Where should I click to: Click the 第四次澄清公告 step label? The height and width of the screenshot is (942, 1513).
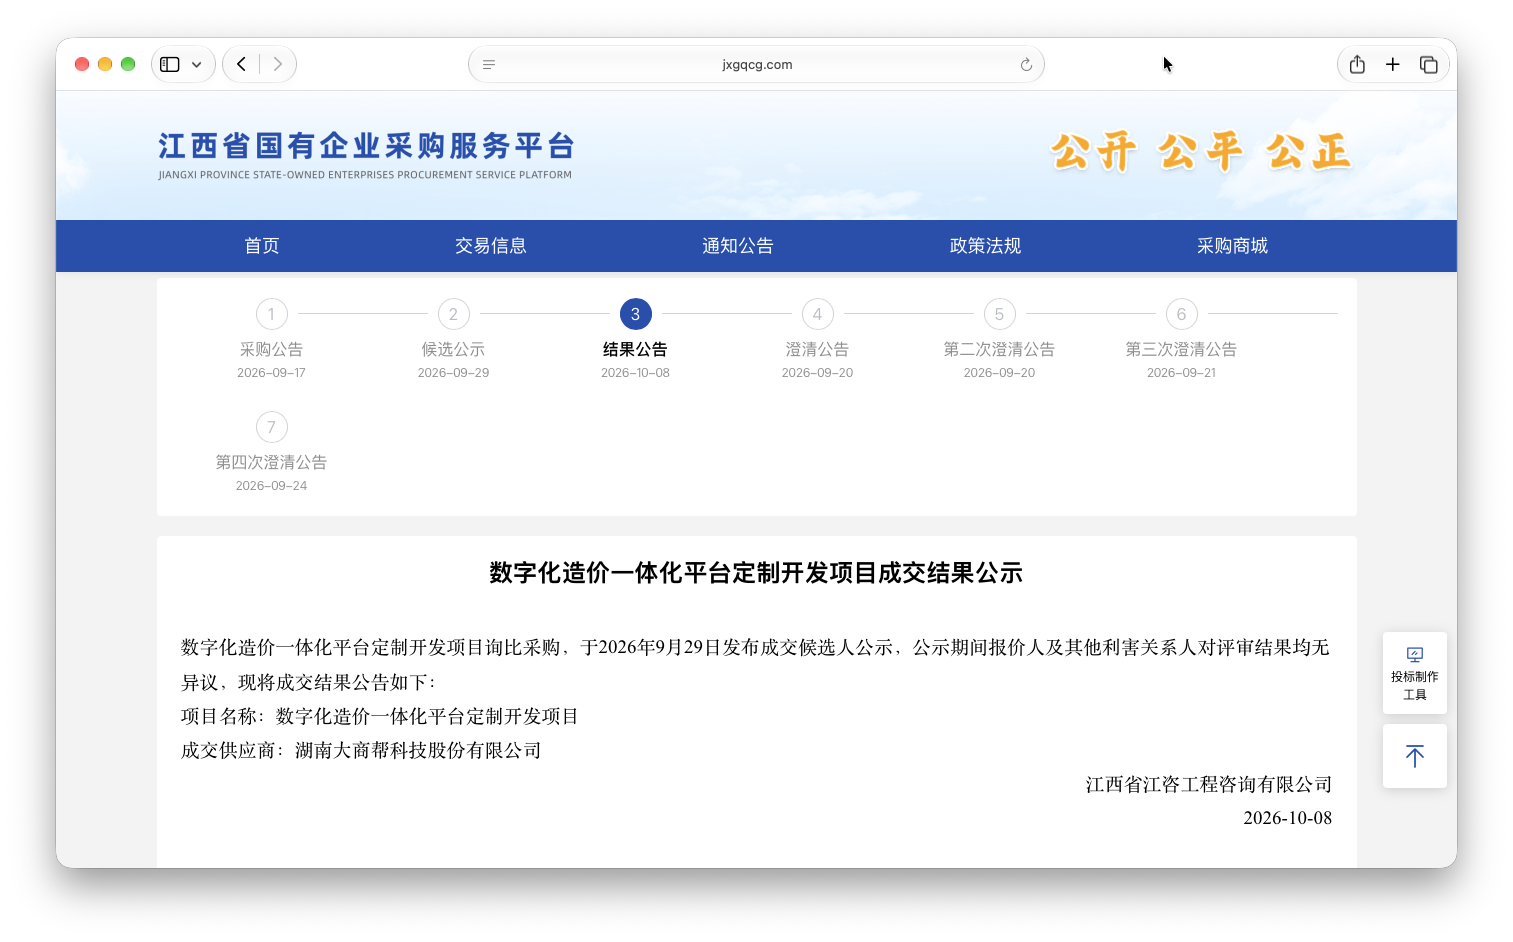[271, 462]
